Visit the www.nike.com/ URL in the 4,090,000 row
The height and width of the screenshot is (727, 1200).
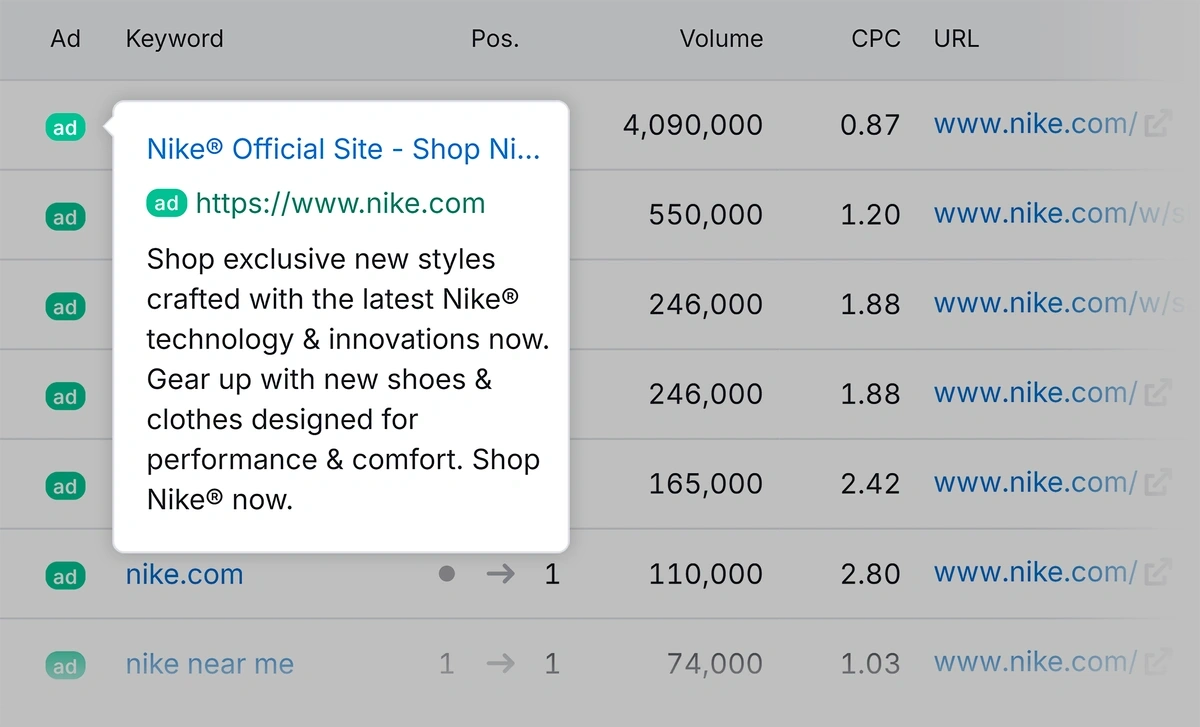click(1035, 125)
